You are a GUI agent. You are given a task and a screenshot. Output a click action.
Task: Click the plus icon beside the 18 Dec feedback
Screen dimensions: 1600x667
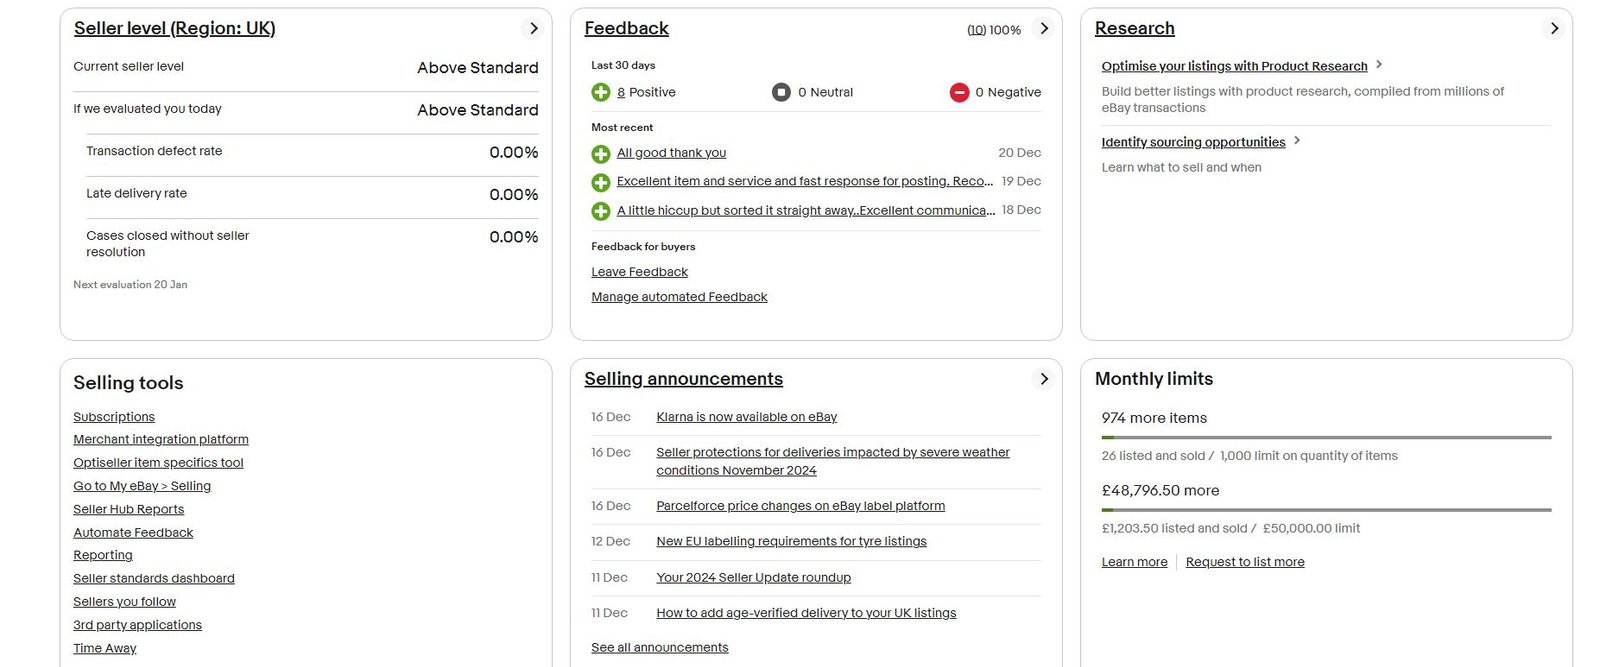[x=601, y=211]
